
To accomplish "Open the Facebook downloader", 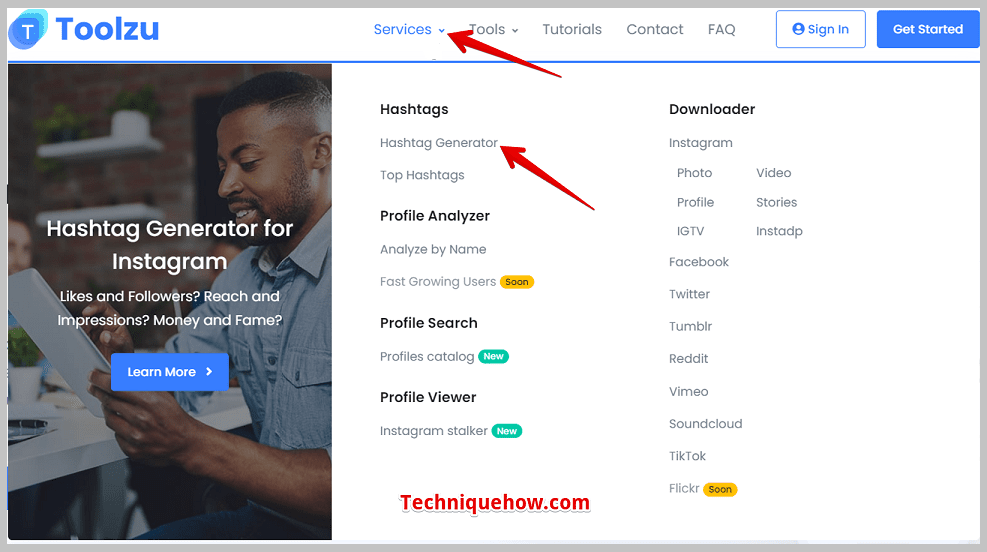I will [699, 262].
